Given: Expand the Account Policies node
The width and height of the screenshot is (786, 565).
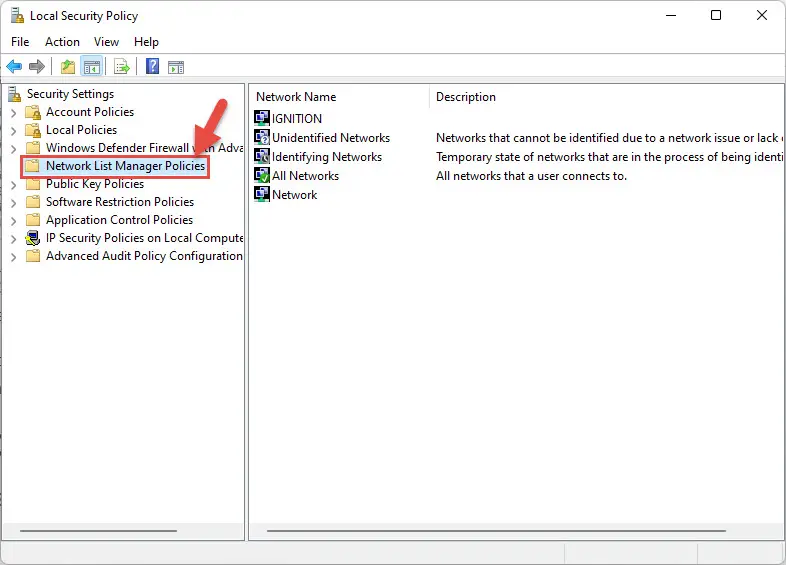Looking at the screenshot, I should point(14,113).
